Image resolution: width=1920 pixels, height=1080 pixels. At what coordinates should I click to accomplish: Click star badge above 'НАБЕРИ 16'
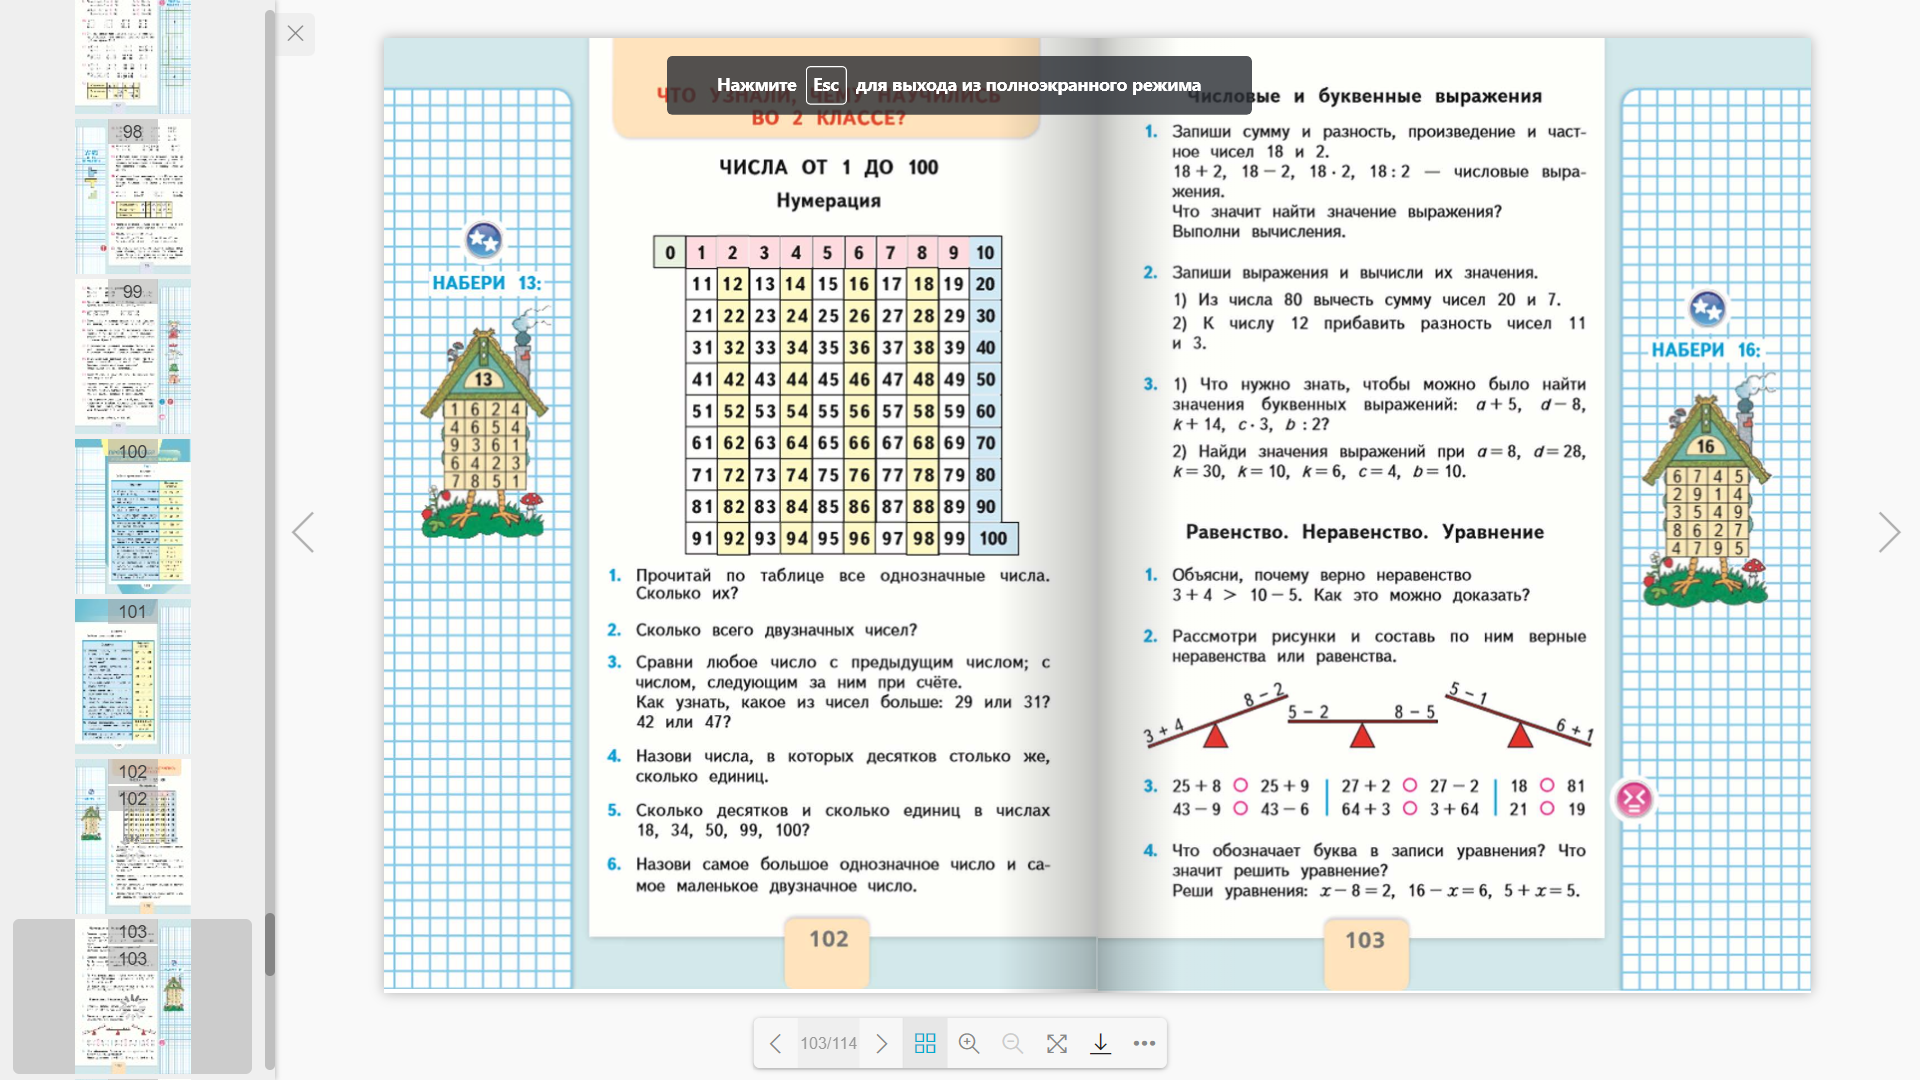pyautogui.click(x=1707, y=308)
